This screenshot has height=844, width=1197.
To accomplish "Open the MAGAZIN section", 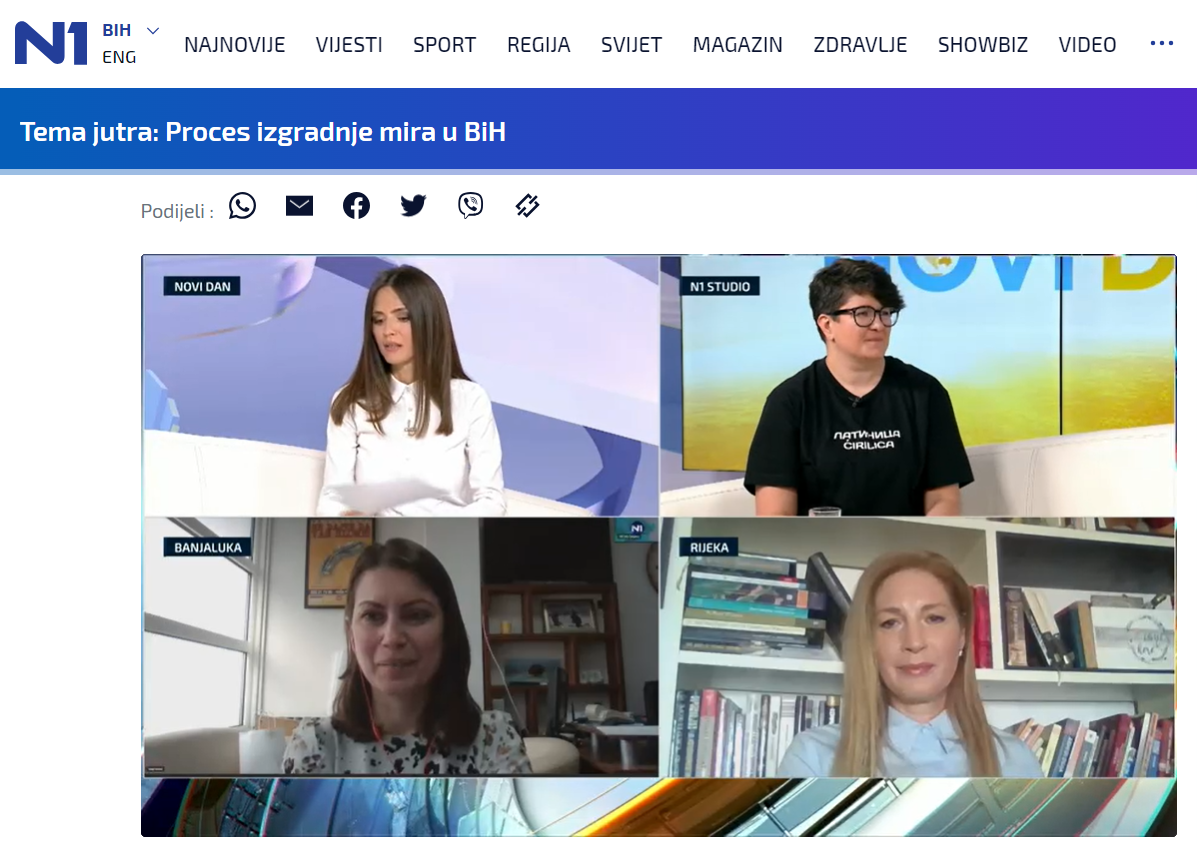I will click(738, 44).
